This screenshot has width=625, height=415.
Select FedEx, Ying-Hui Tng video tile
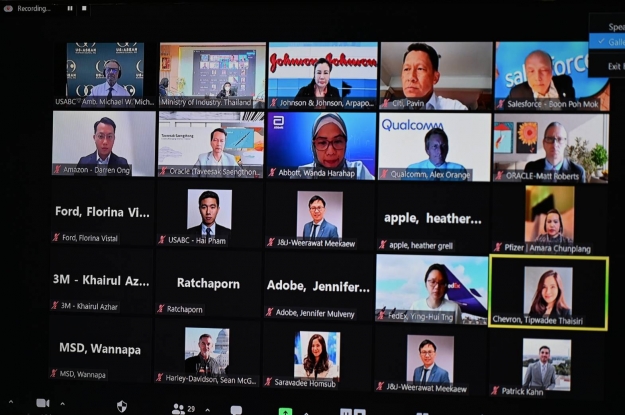point(432,289)
